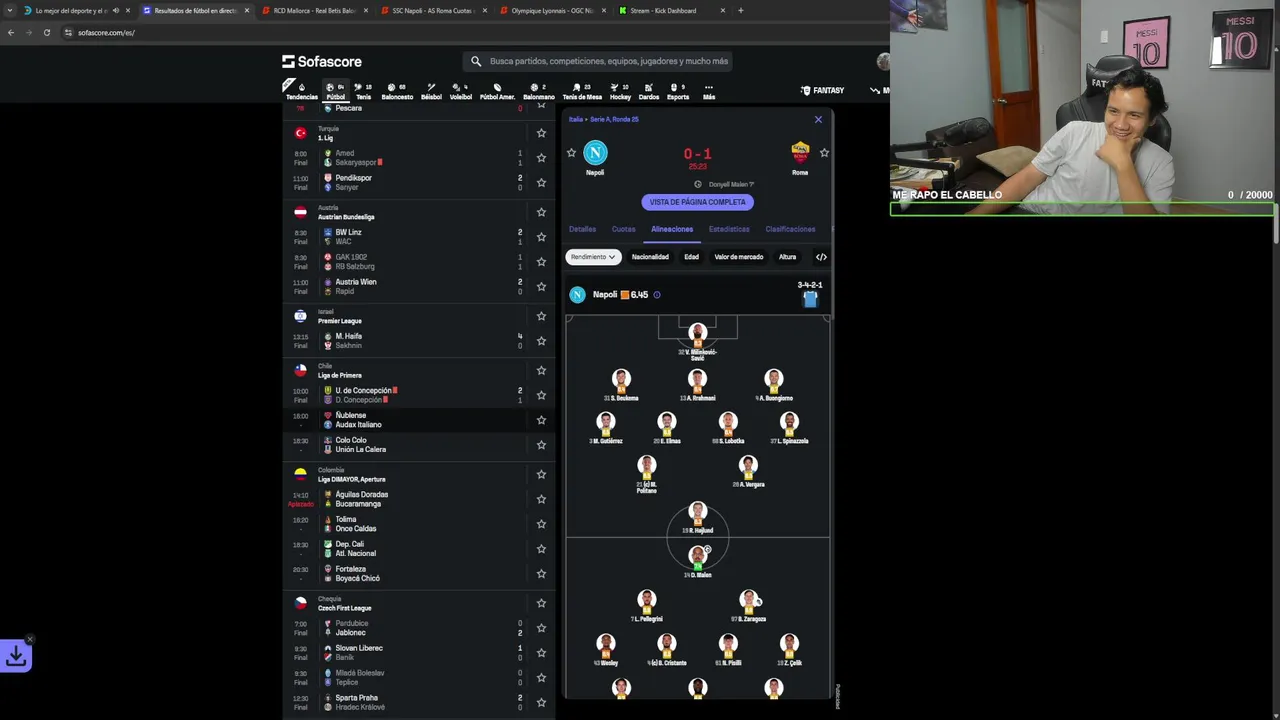This screenshot has width=1280, height=720.
Task: Open the Baloncesto sport category
Action: pos(397,91)
